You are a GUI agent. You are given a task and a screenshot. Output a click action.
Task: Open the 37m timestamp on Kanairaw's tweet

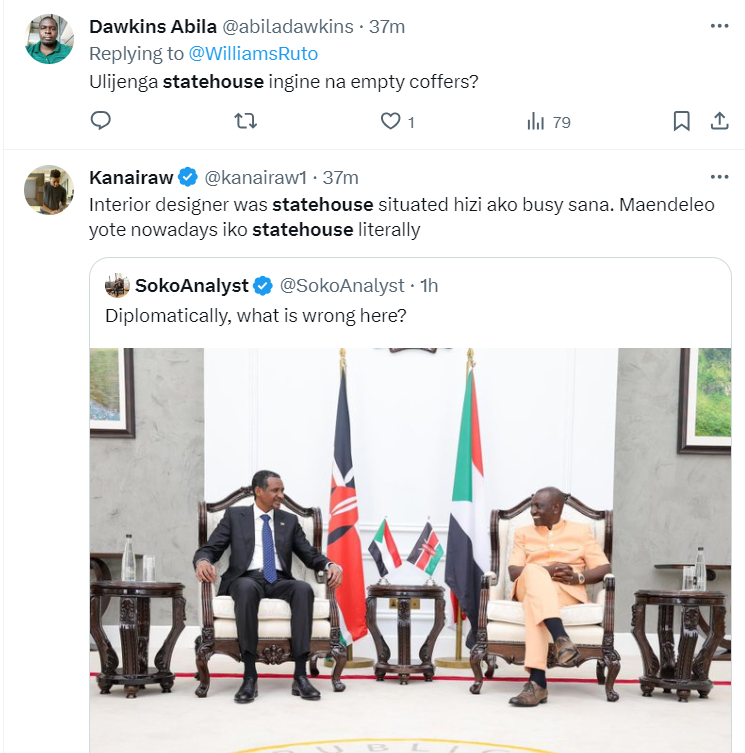coord(341,178)
